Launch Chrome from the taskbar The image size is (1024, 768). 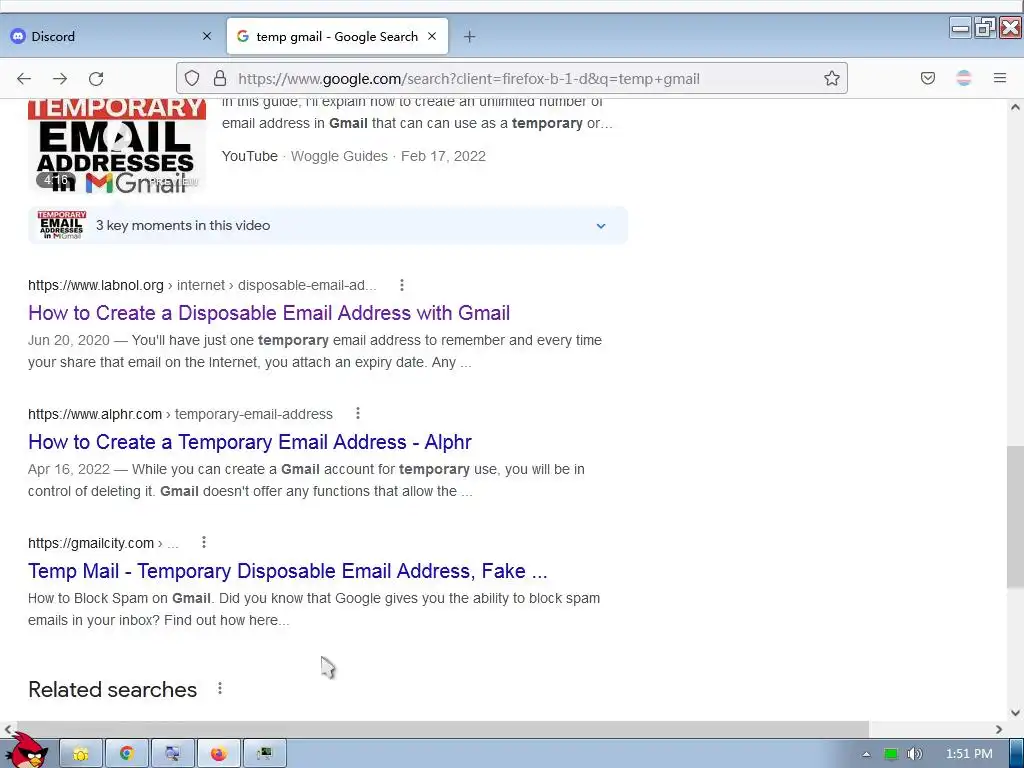[x=127, y=754]
